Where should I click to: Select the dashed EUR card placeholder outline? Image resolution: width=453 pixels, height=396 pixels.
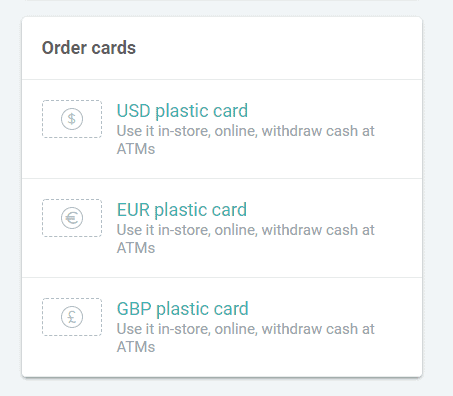pyautogui.click(x=72, y=218)
